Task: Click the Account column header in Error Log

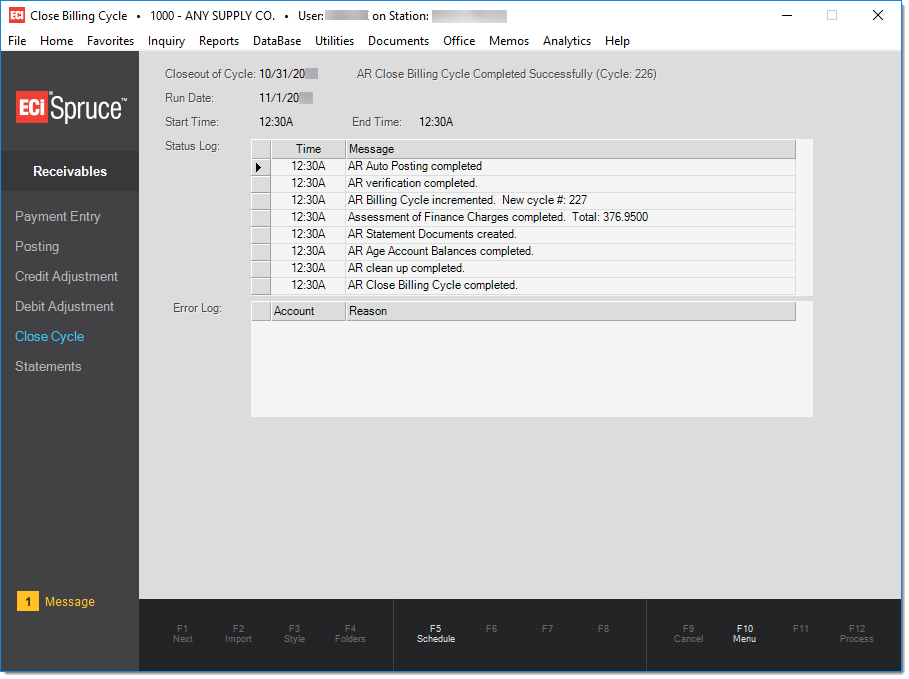Action: (x=308, y=311)
